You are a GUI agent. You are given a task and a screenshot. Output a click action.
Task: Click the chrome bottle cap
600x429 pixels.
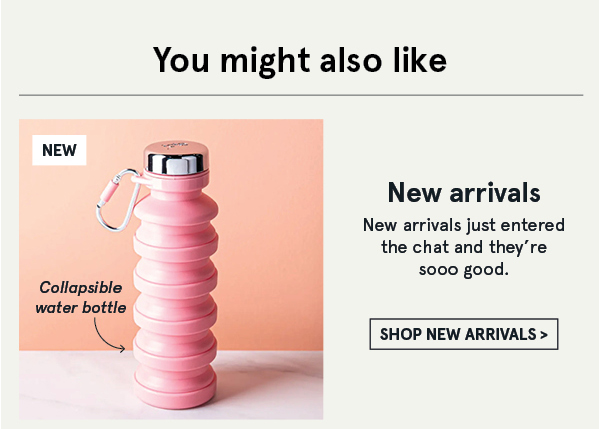point(176,158)
